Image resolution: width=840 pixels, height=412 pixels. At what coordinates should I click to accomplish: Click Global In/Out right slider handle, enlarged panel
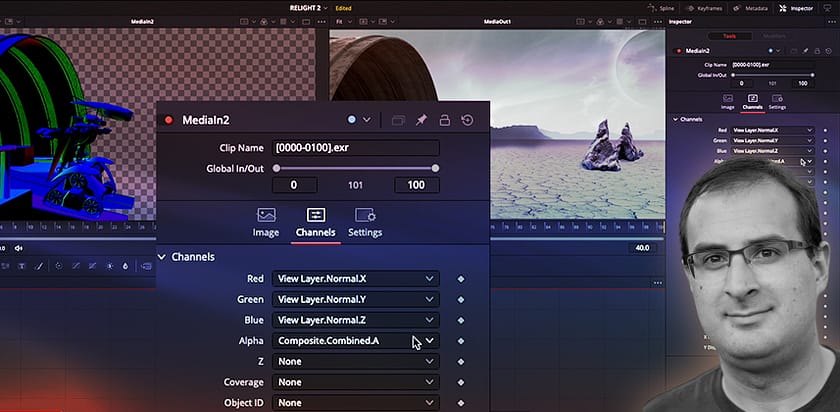click(436, 168)
